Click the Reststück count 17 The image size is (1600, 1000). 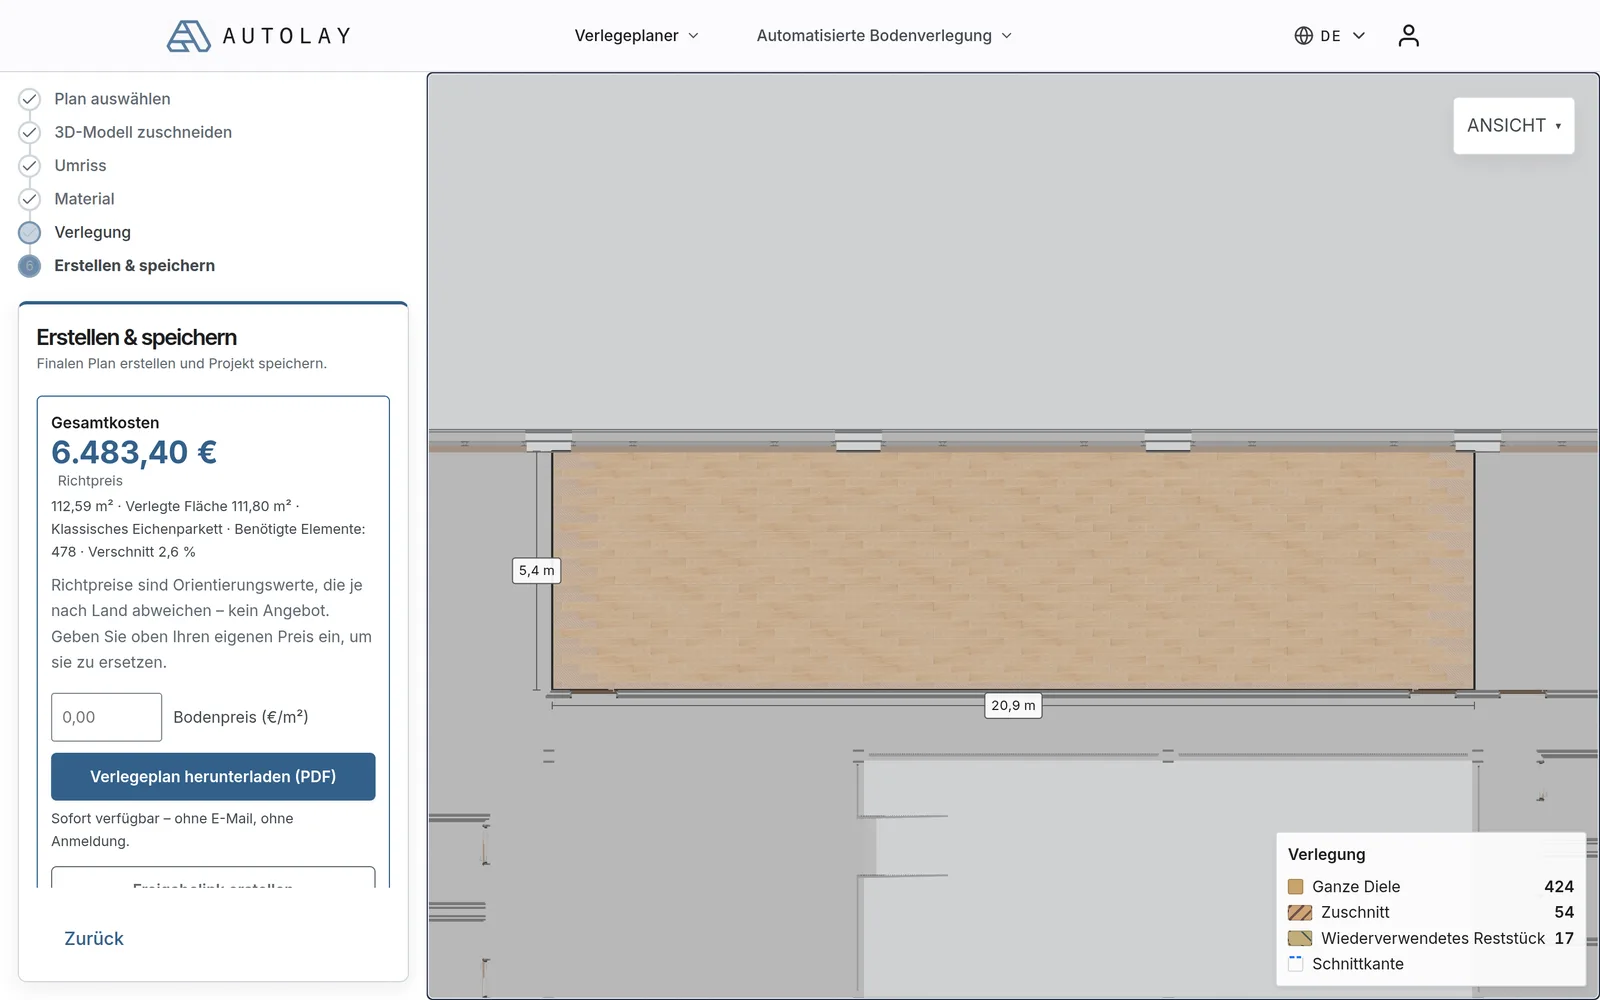[1564, 939]
